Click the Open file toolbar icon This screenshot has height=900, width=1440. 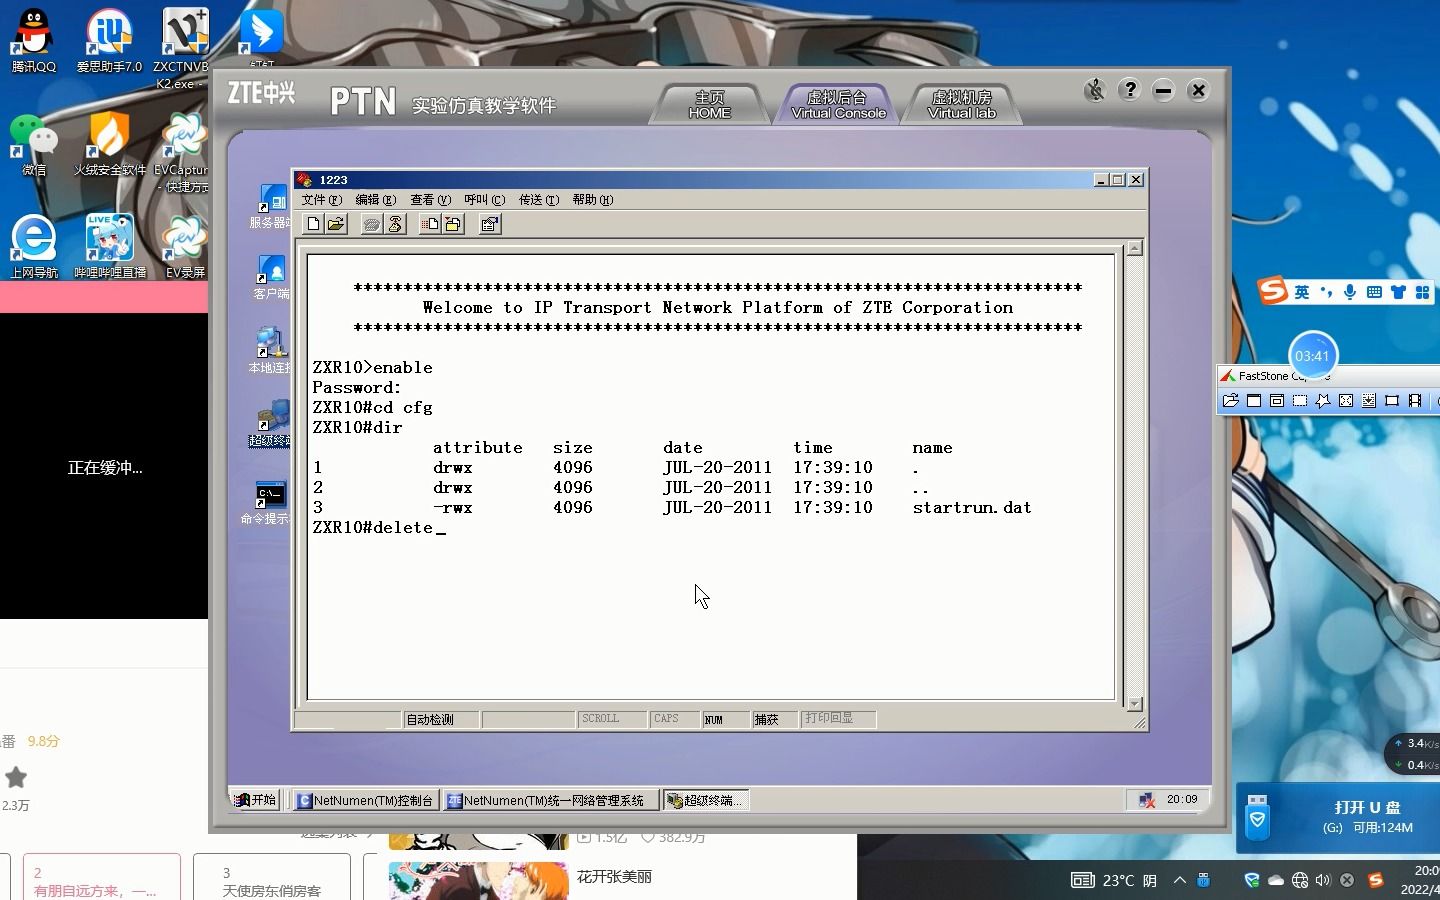click(x=336, y=224)
